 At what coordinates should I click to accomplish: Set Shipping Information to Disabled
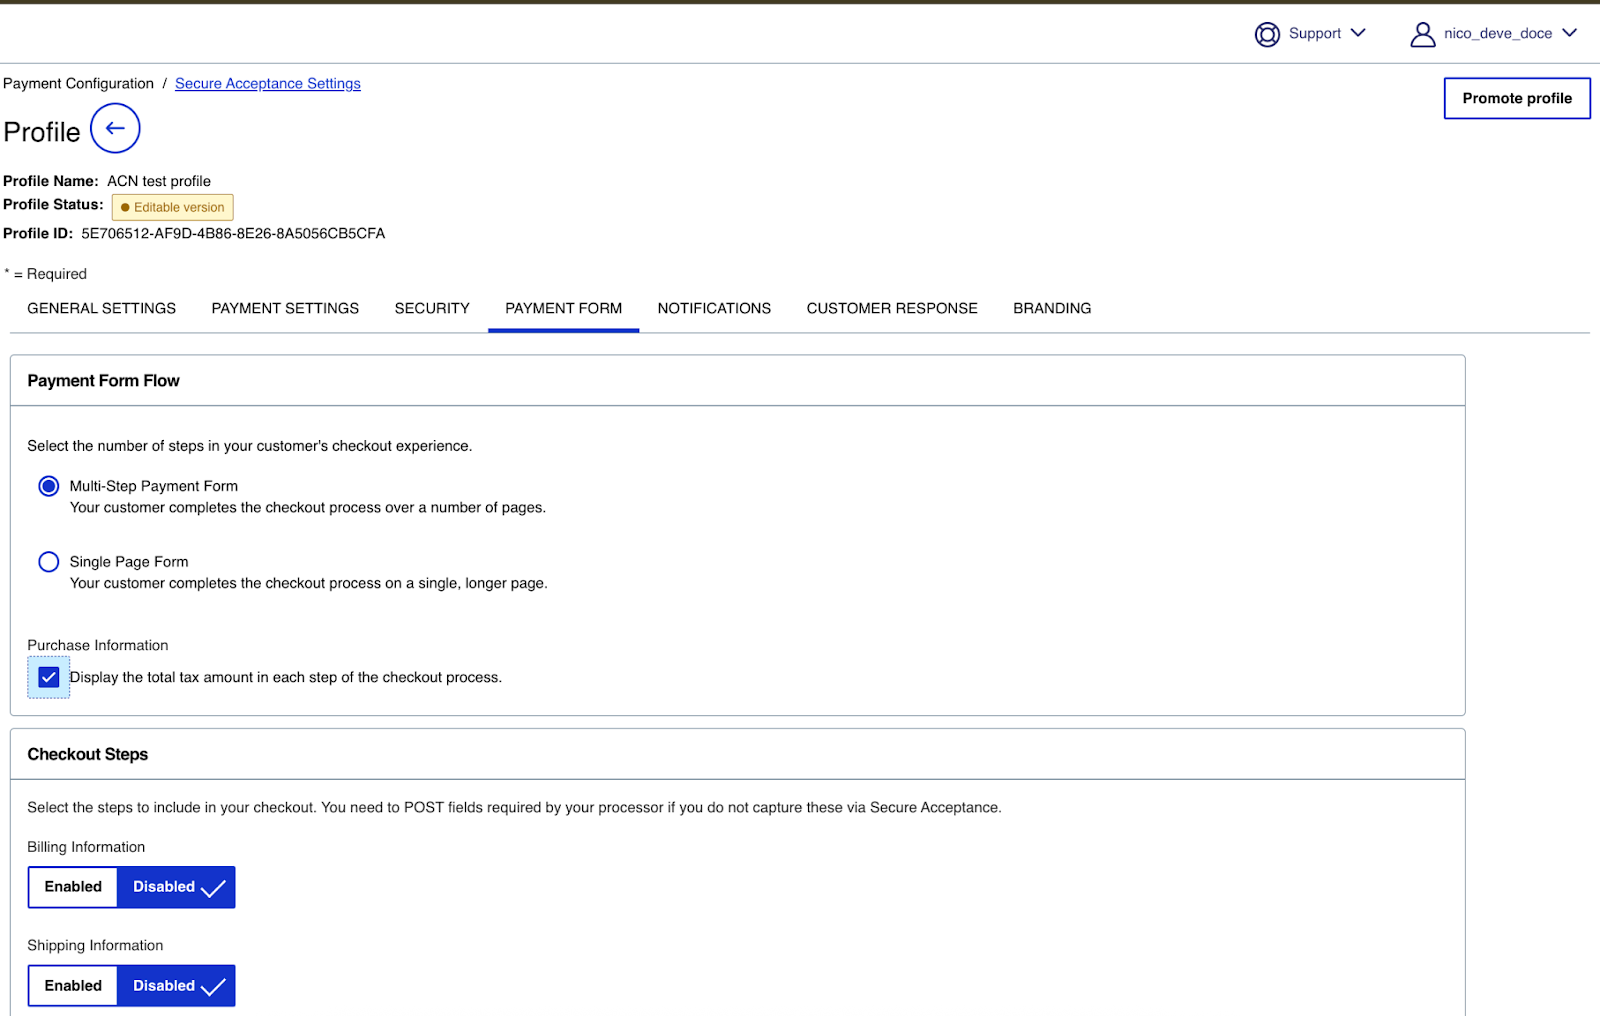click(176, 986)
